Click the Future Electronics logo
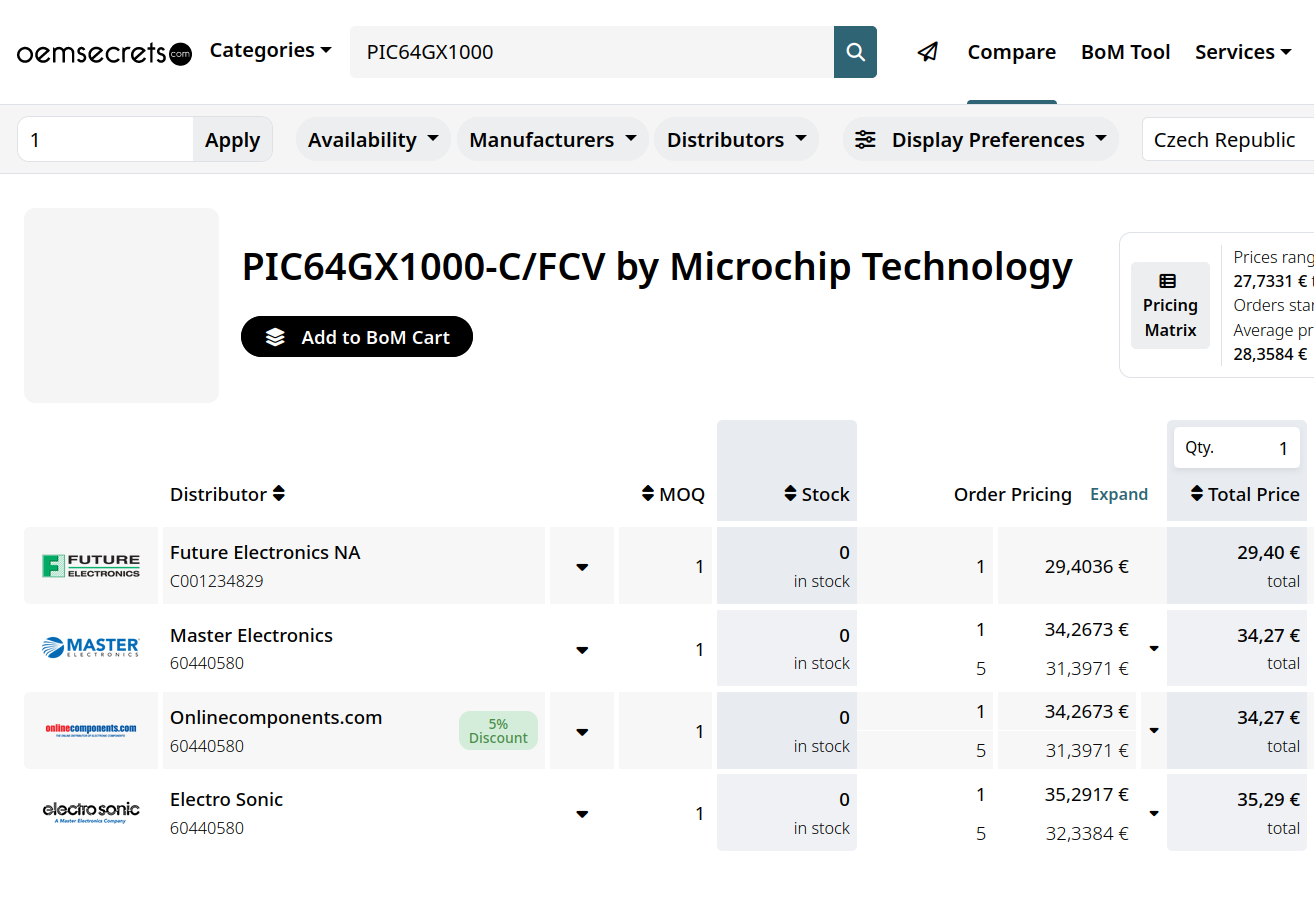Screen dimensions: 1314x920 91,566
